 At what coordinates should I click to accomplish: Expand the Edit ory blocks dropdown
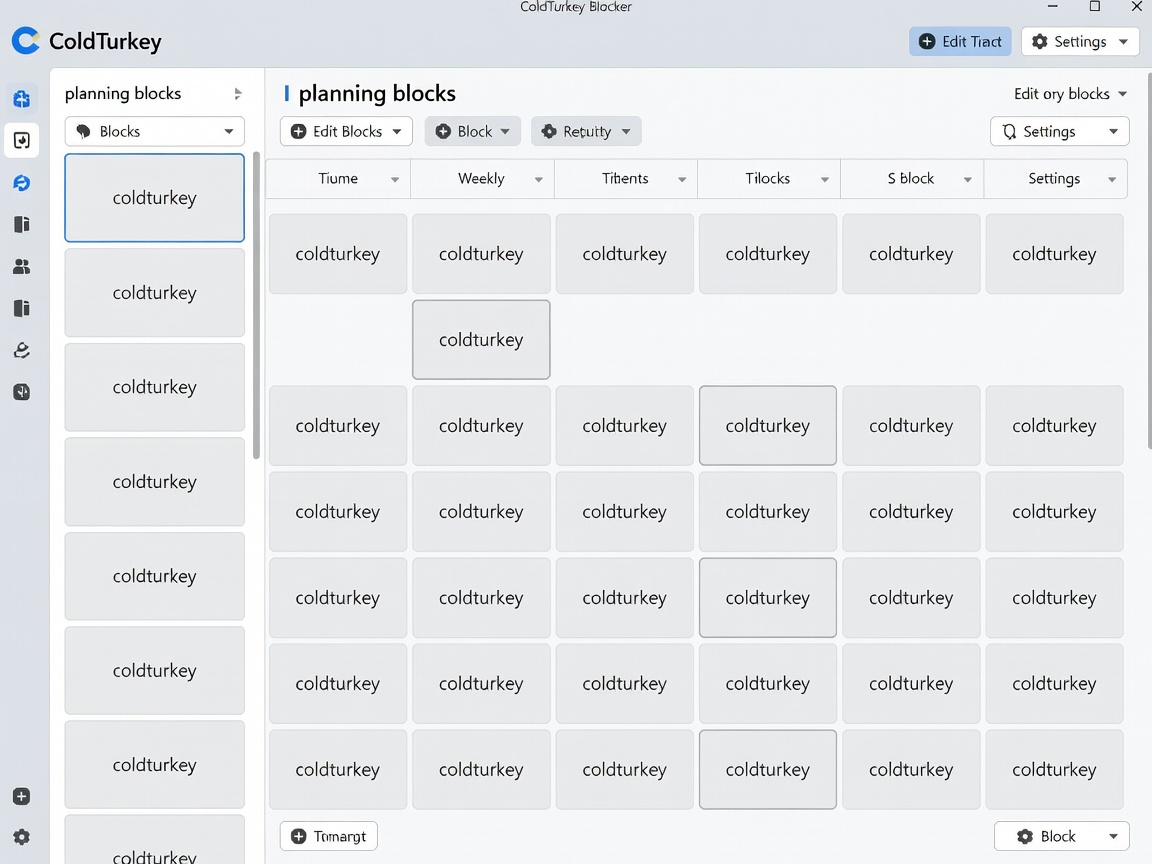pyautogui.click(x=1070, y=94)
